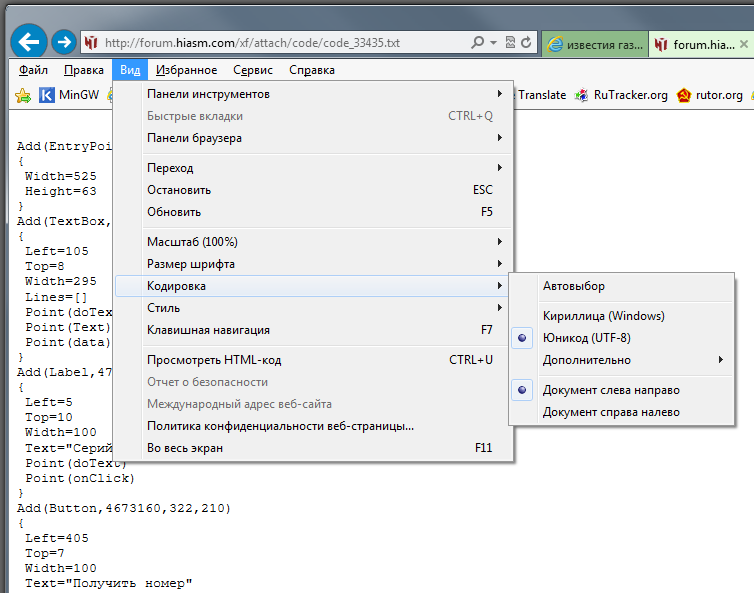Viewport: 754px width, 593px height.
Task: Click the address bar URL field
Action: point(280,43)
